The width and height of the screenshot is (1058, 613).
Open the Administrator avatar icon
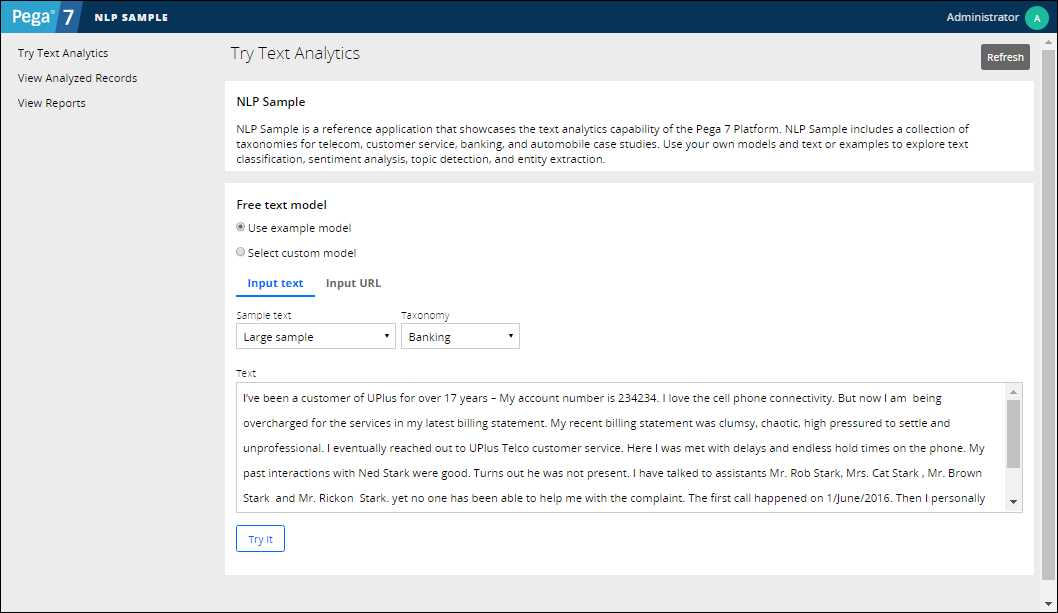coord(1036,18)
